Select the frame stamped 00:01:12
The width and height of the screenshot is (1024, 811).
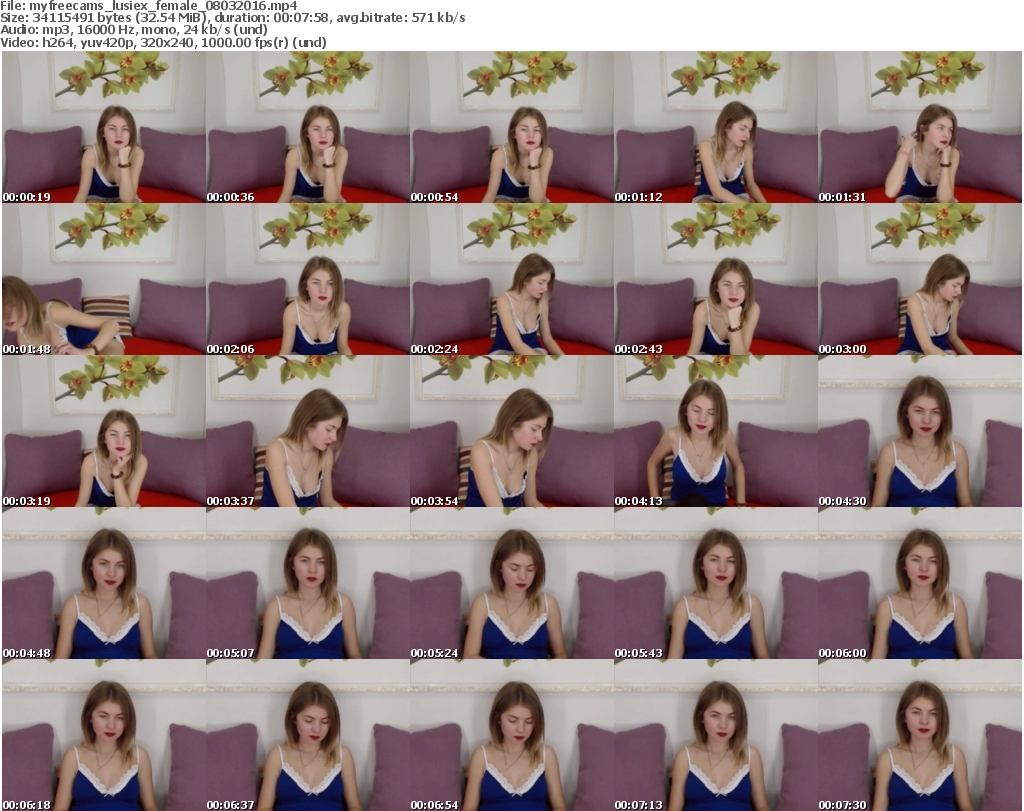[x=716, y=127]
